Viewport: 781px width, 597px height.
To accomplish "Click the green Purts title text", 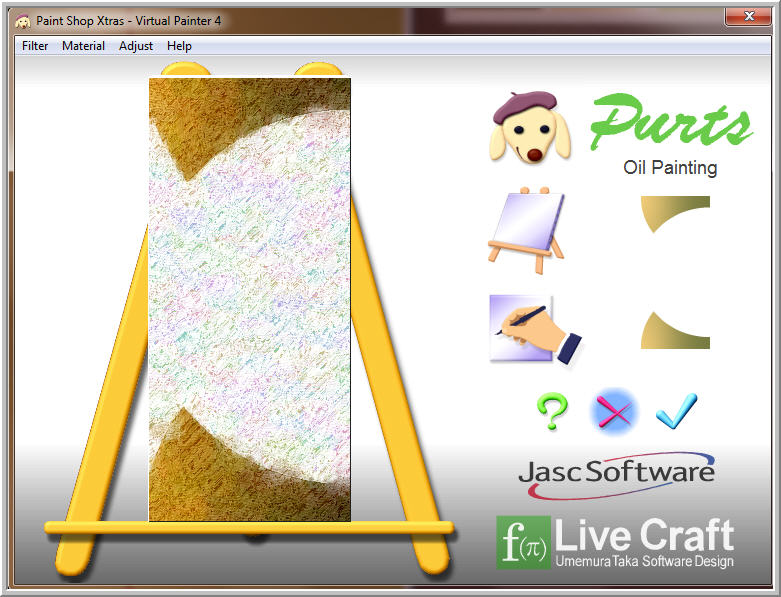I will [x=671, y=122].
